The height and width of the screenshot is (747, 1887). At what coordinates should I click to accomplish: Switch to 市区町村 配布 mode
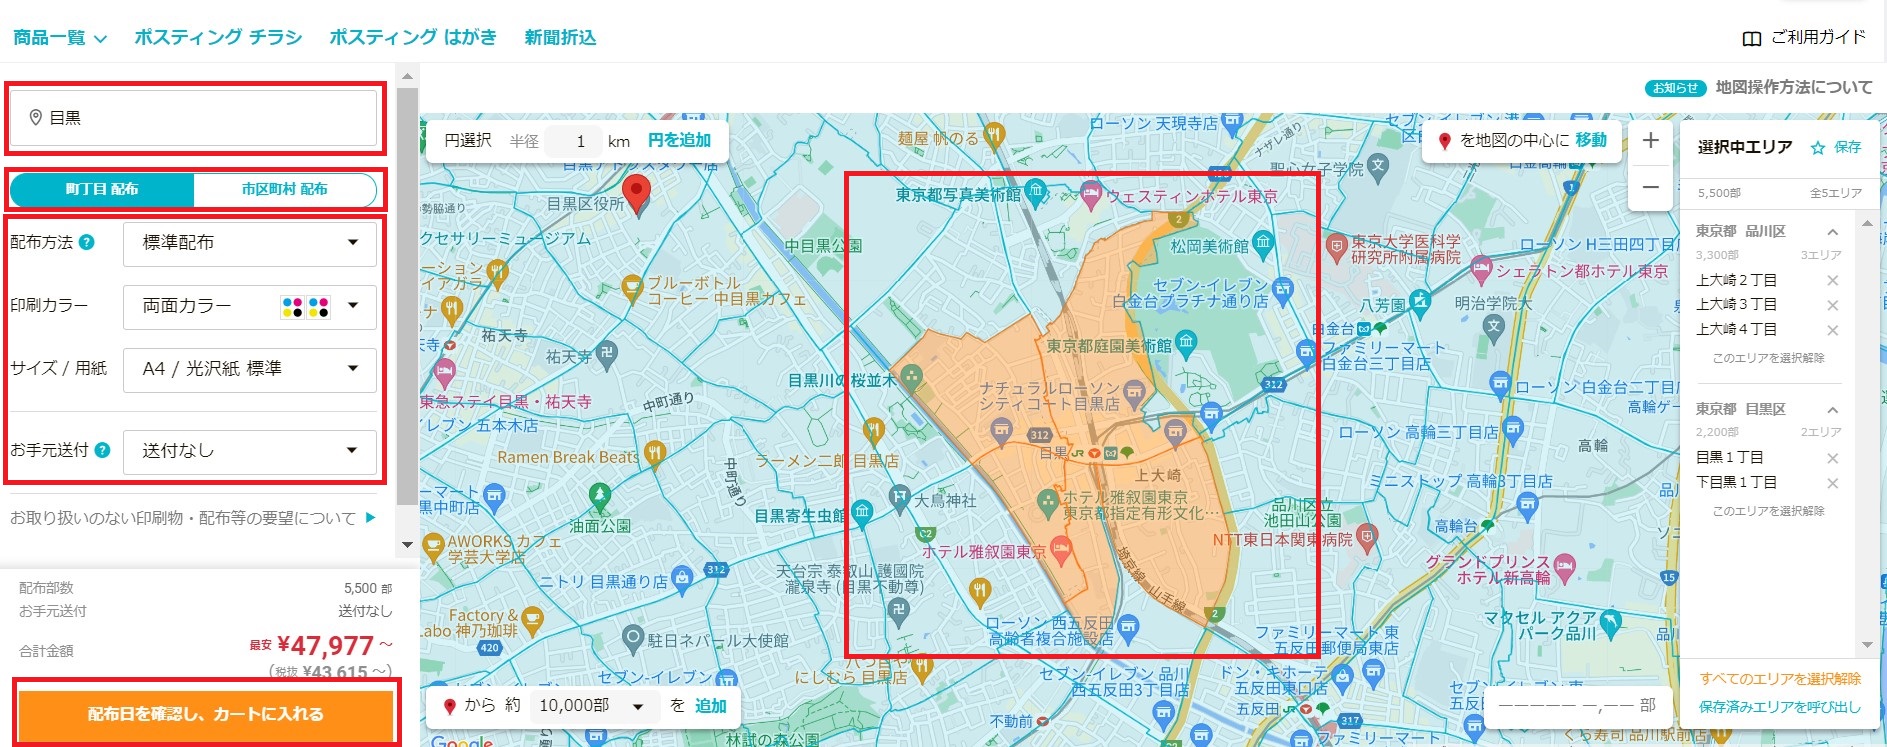point(284,189)
